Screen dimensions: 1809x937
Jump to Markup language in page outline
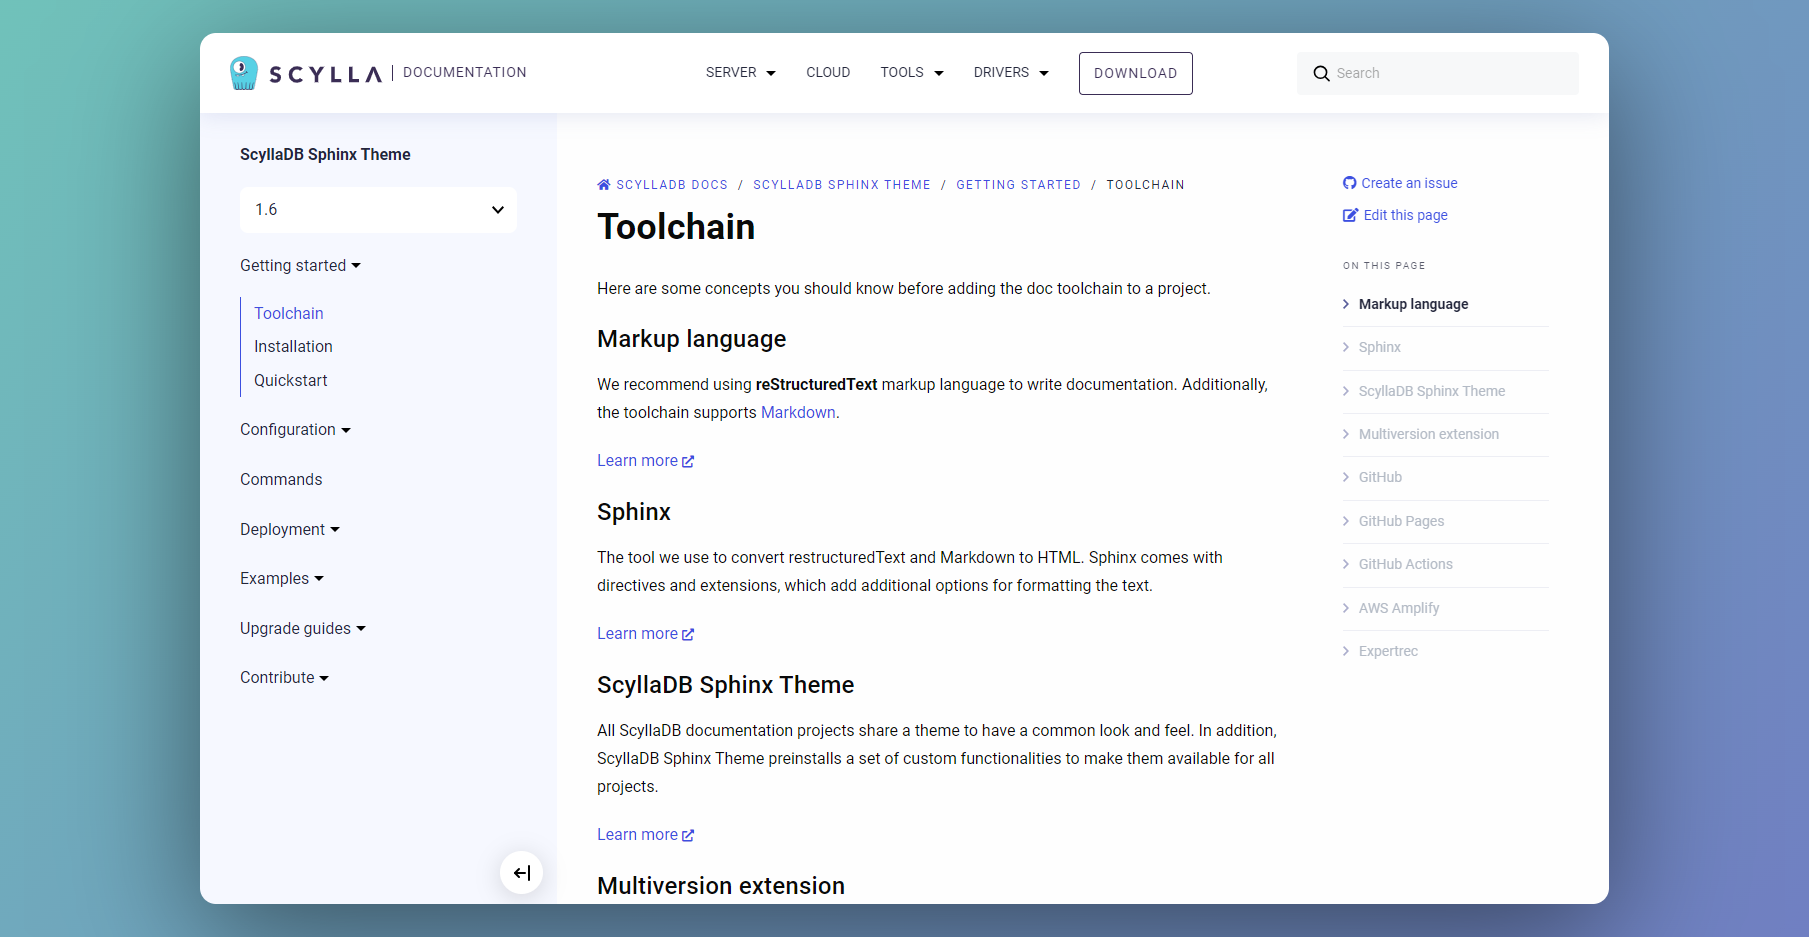click(1413, 304)
